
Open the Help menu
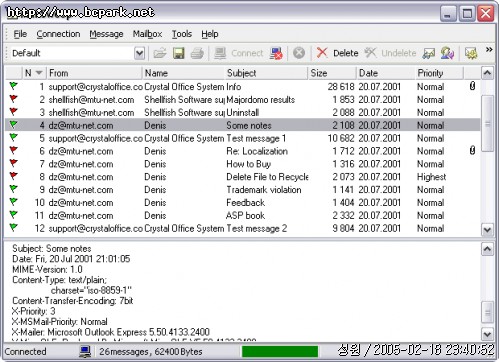pos(210,34)
